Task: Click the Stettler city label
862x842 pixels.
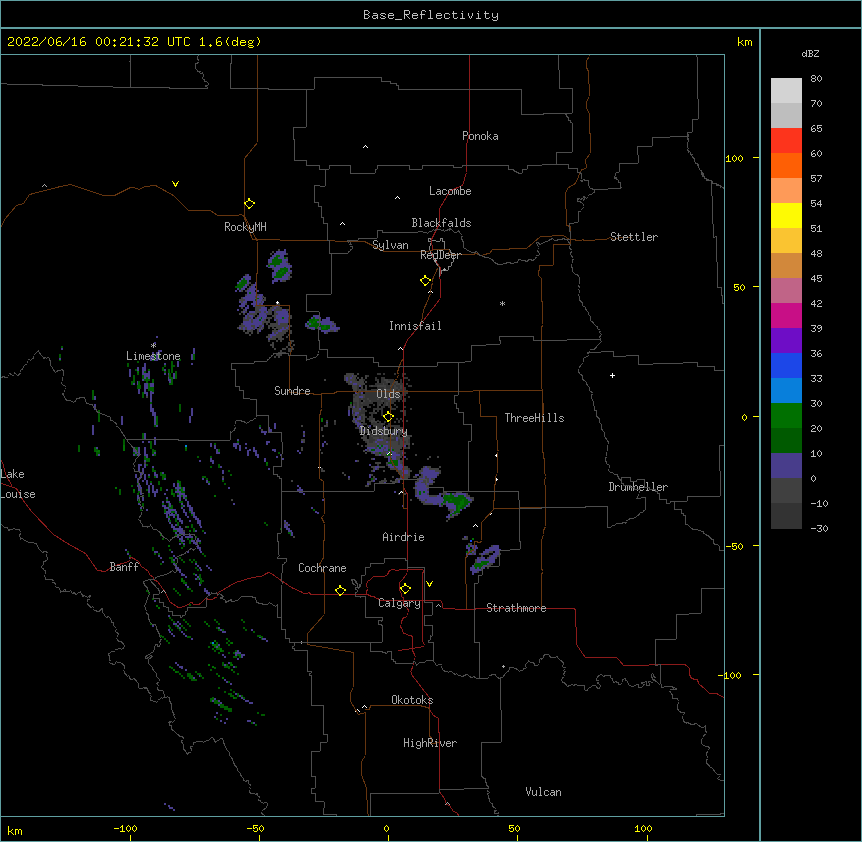Action: coord(633,237)
